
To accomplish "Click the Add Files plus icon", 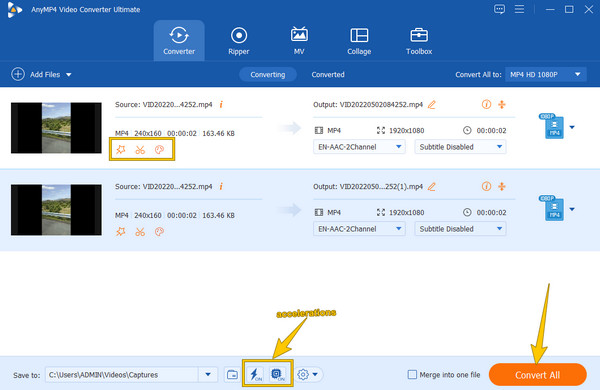I will [18, 74].
